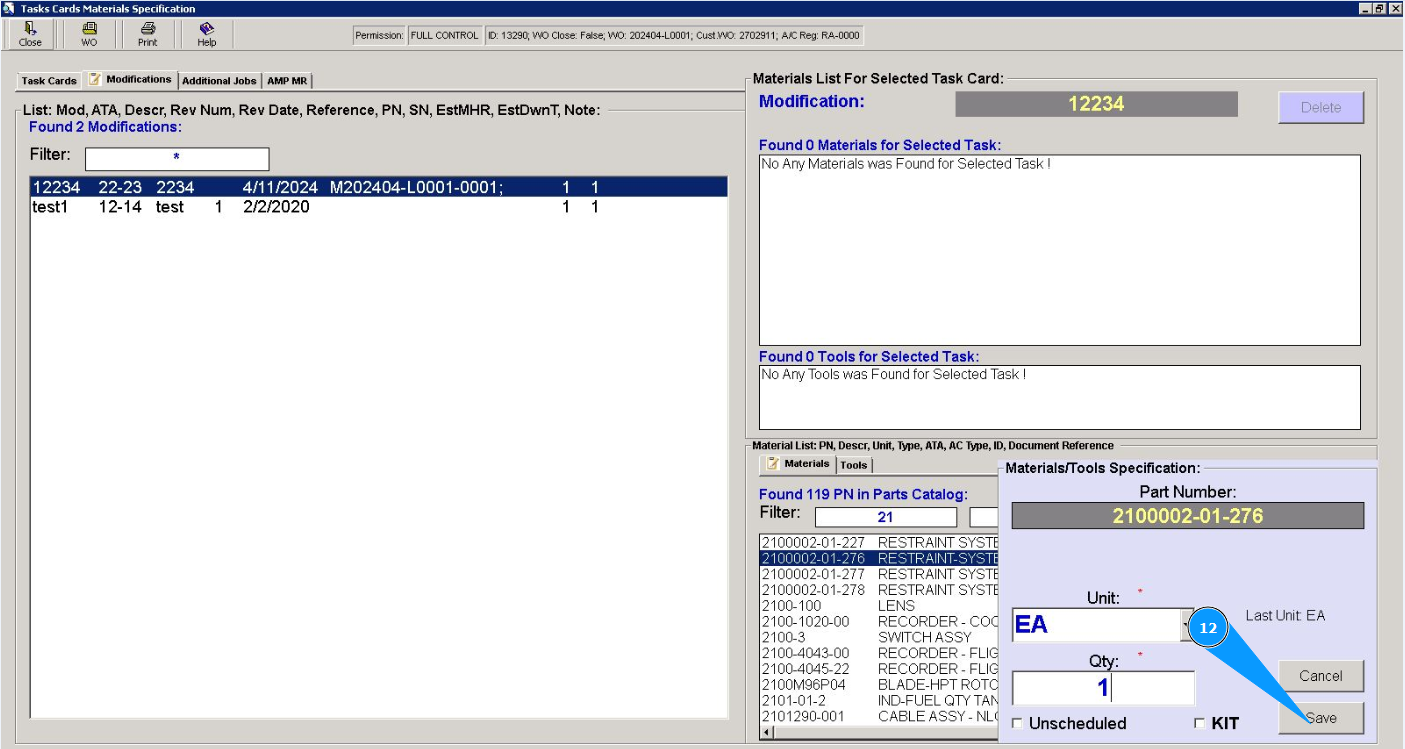Image resolution: width=1405 pixels, height=749 pixels.
Task: Click the Cancel button
Action: 1320,676
